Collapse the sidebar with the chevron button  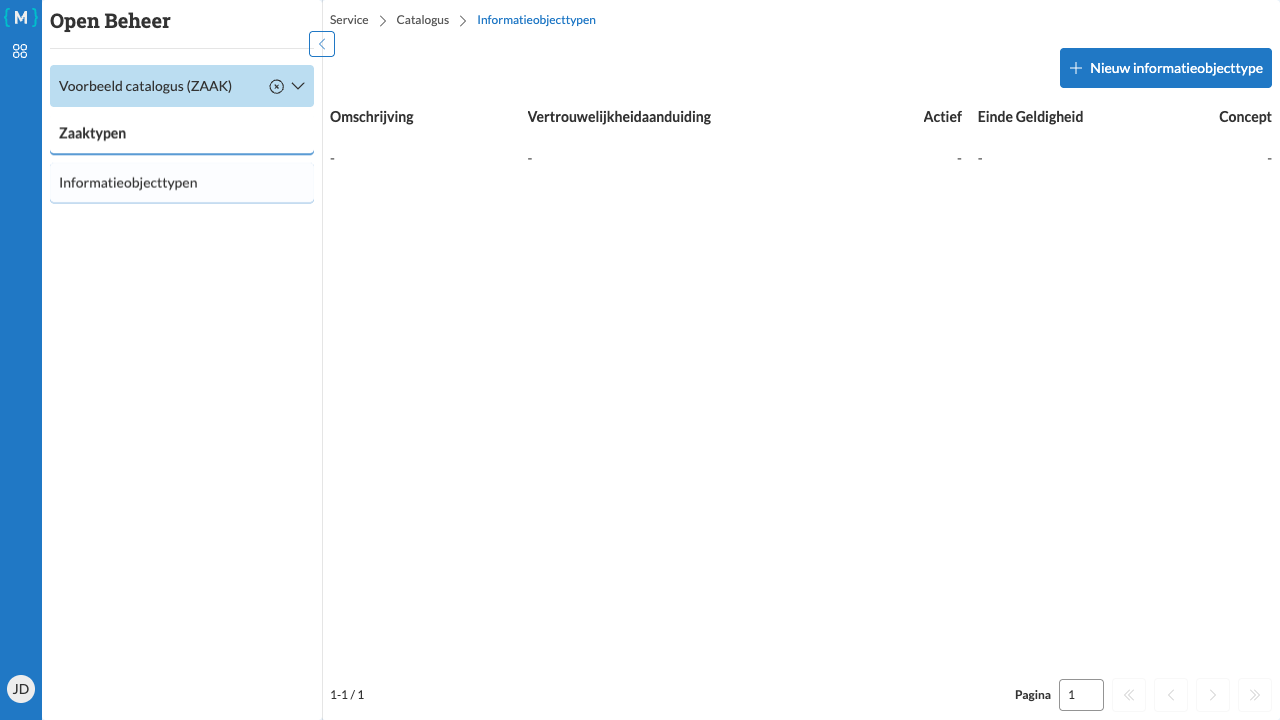coord(322,44)
